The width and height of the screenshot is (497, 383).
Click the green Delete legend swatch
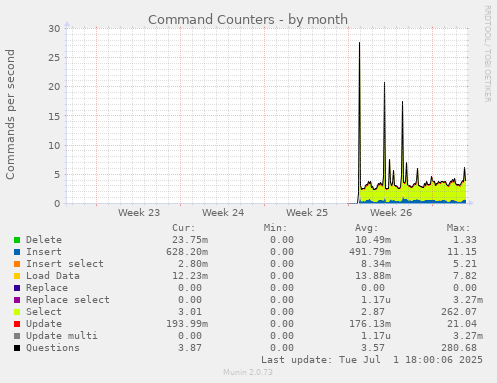pyautogui.click(x=17, y=240)
